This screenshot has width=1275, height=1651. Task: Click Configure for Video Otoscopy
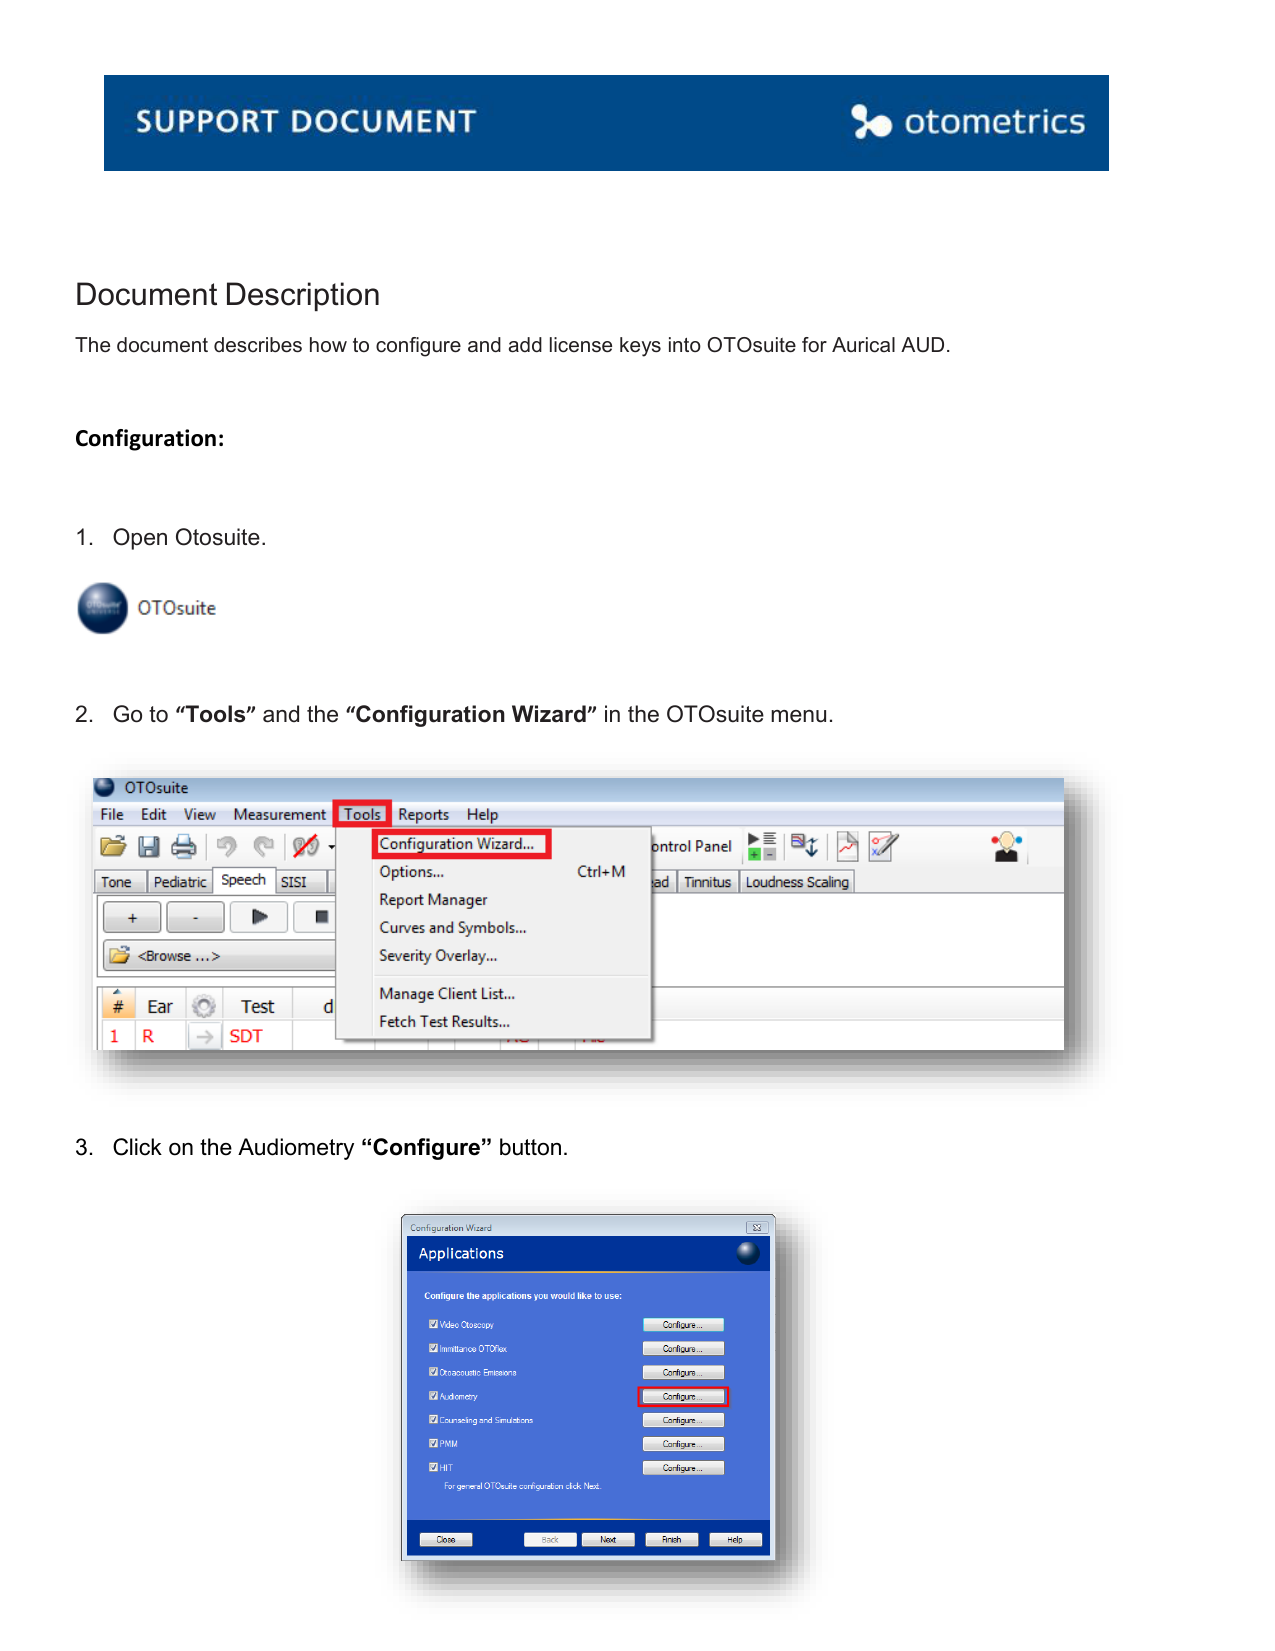(683, 1325)
